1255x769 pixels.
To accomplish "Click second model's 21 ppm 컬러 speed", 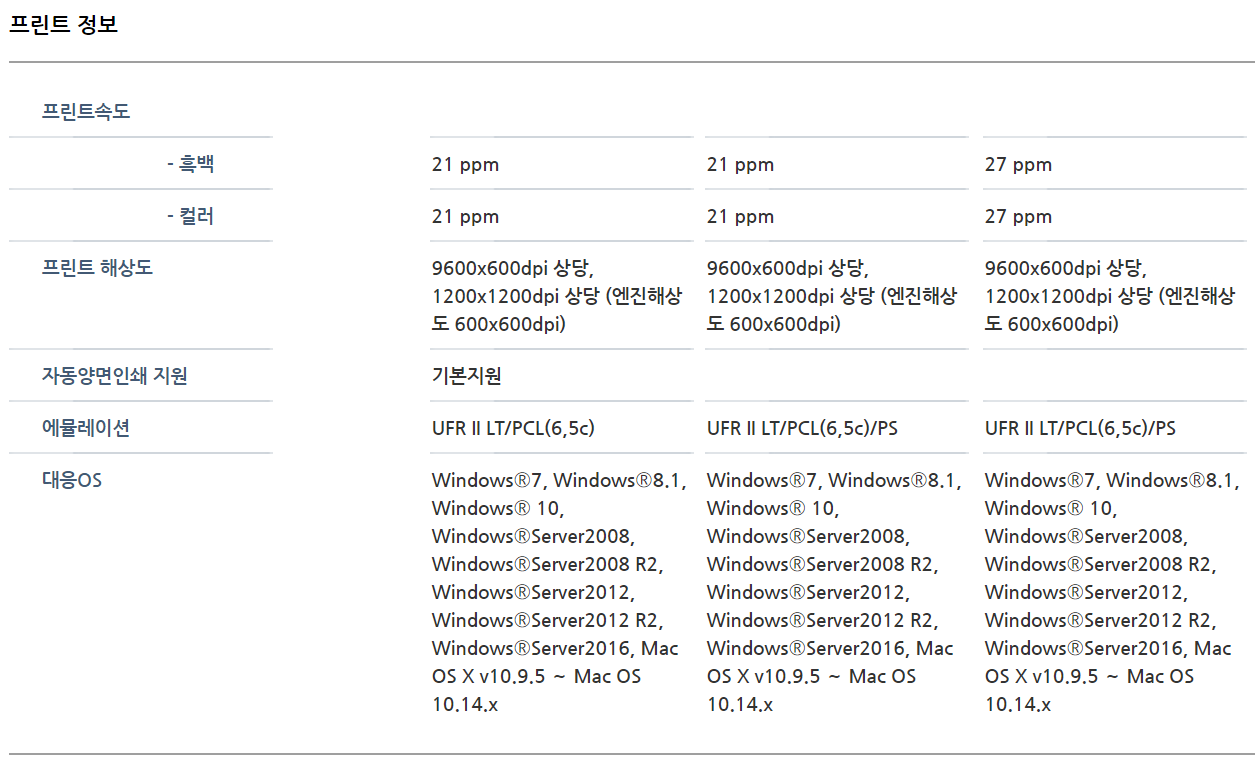I will 740,217.
